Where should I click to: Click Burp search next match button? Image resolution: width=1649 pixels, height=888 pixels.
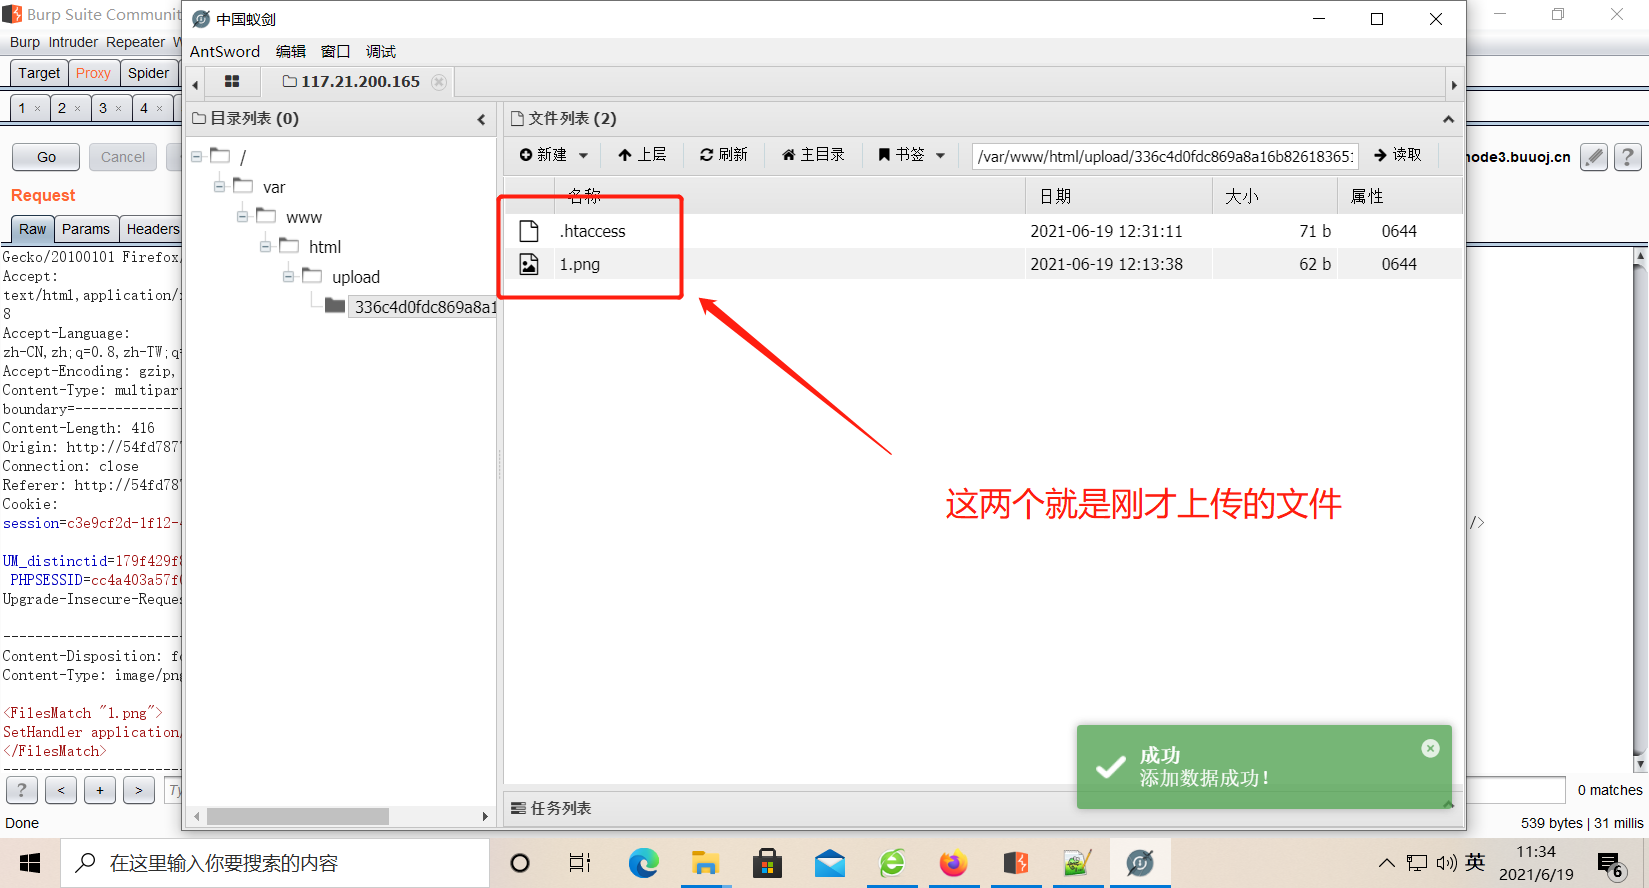139,790
